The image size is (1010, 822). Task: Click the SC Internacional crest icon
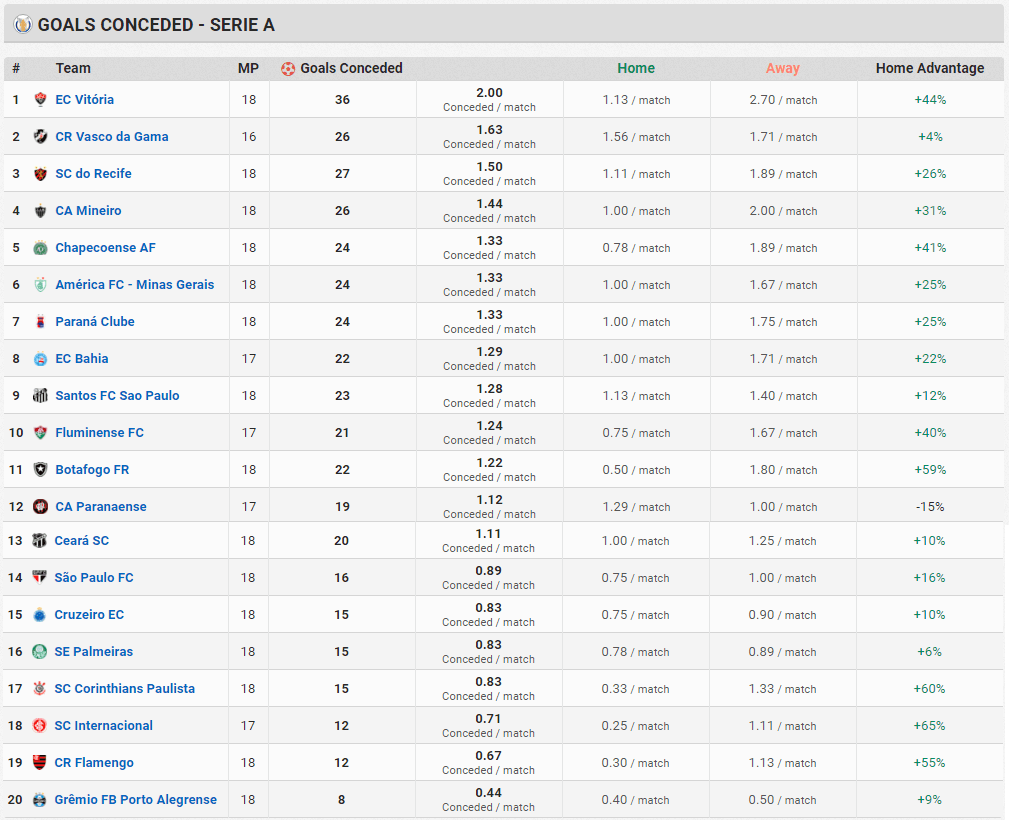[x=39, y=726]
